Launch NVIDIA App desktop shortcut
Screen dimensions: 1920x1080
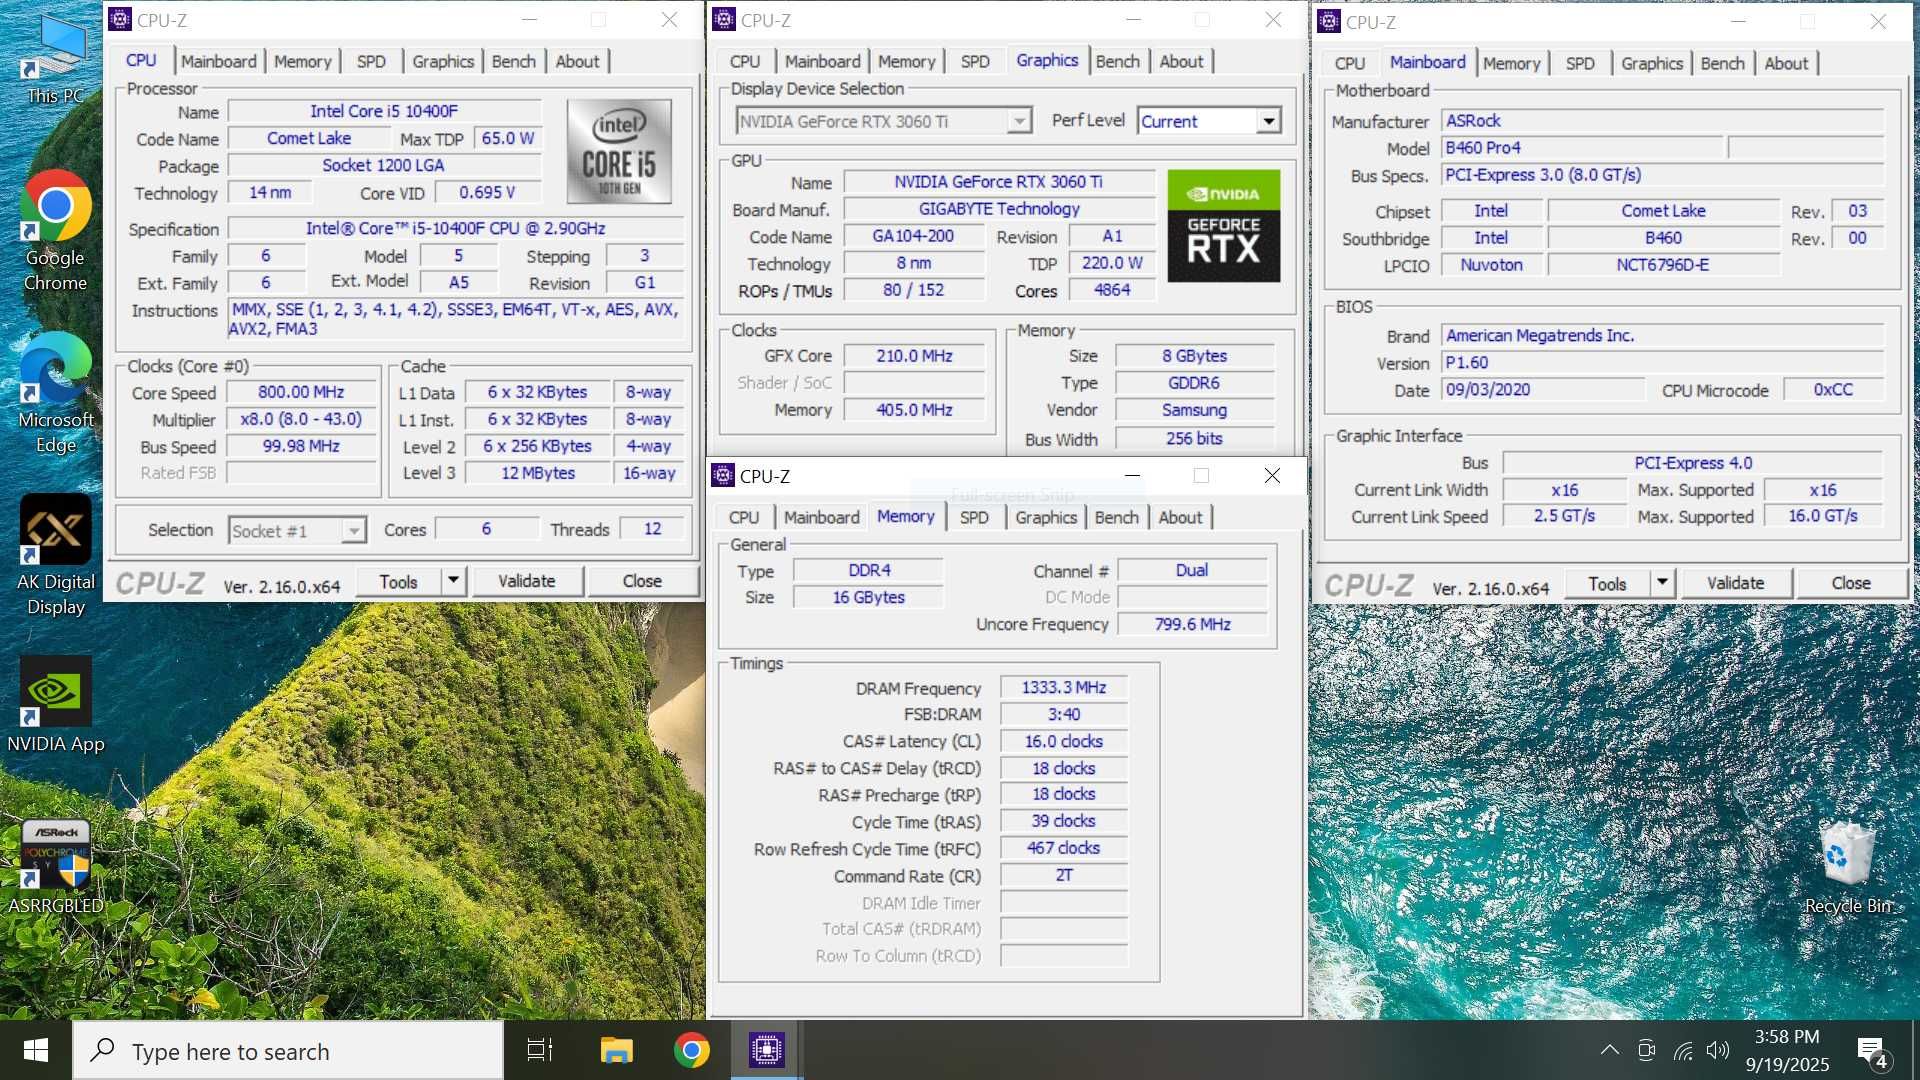tap(56, 705)
